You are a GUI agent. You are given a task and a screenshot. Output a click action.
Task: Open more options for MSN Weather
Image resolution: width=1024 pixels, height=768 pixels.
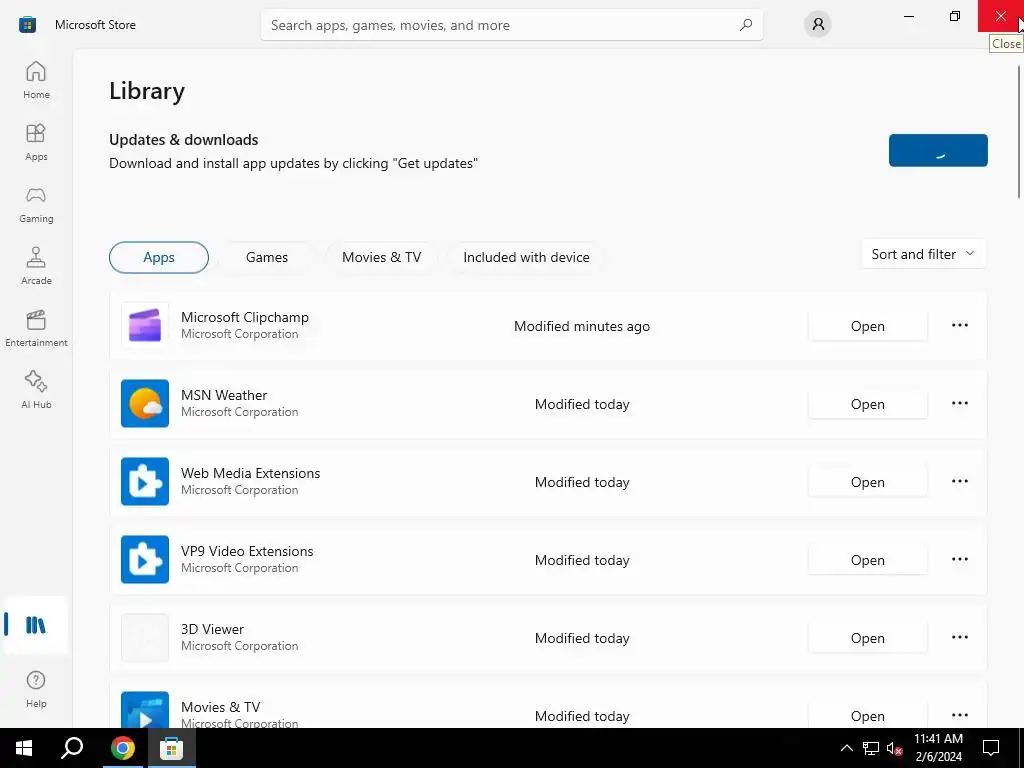[x=959, y=404]
